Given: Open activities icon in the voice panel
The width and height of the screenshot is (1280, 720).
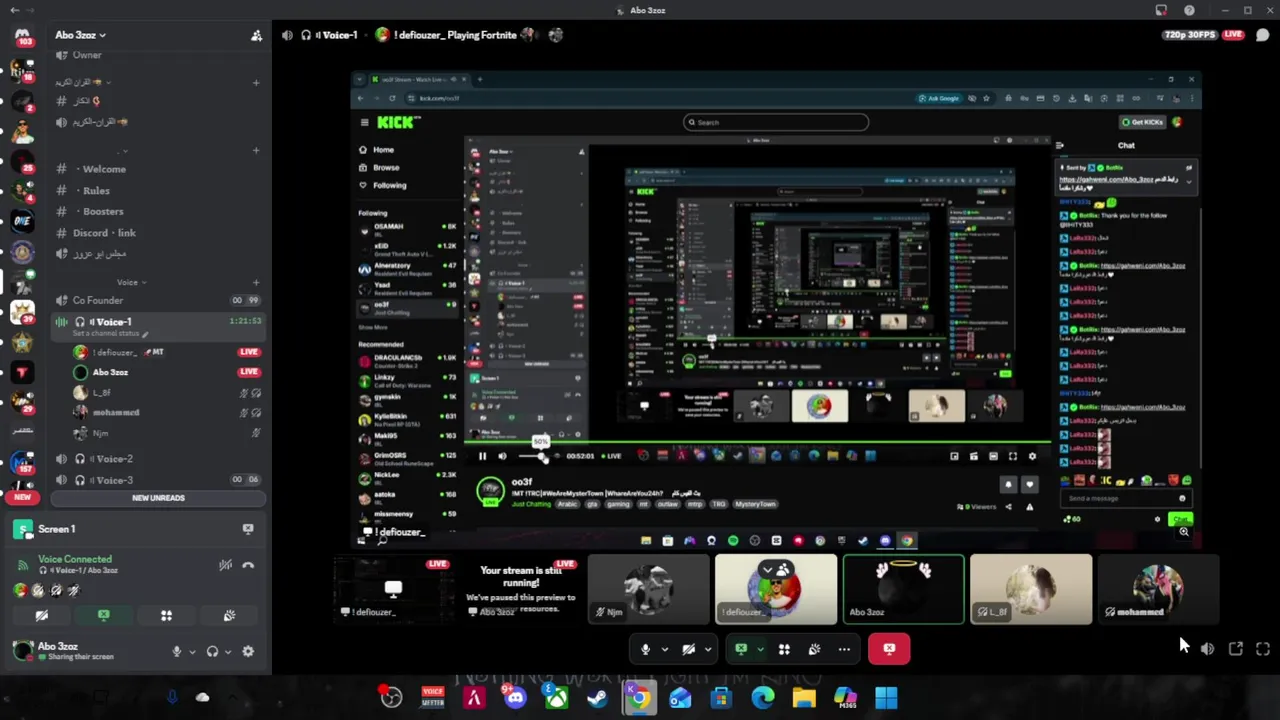Looking at the screenshot, I should (167, 616).
